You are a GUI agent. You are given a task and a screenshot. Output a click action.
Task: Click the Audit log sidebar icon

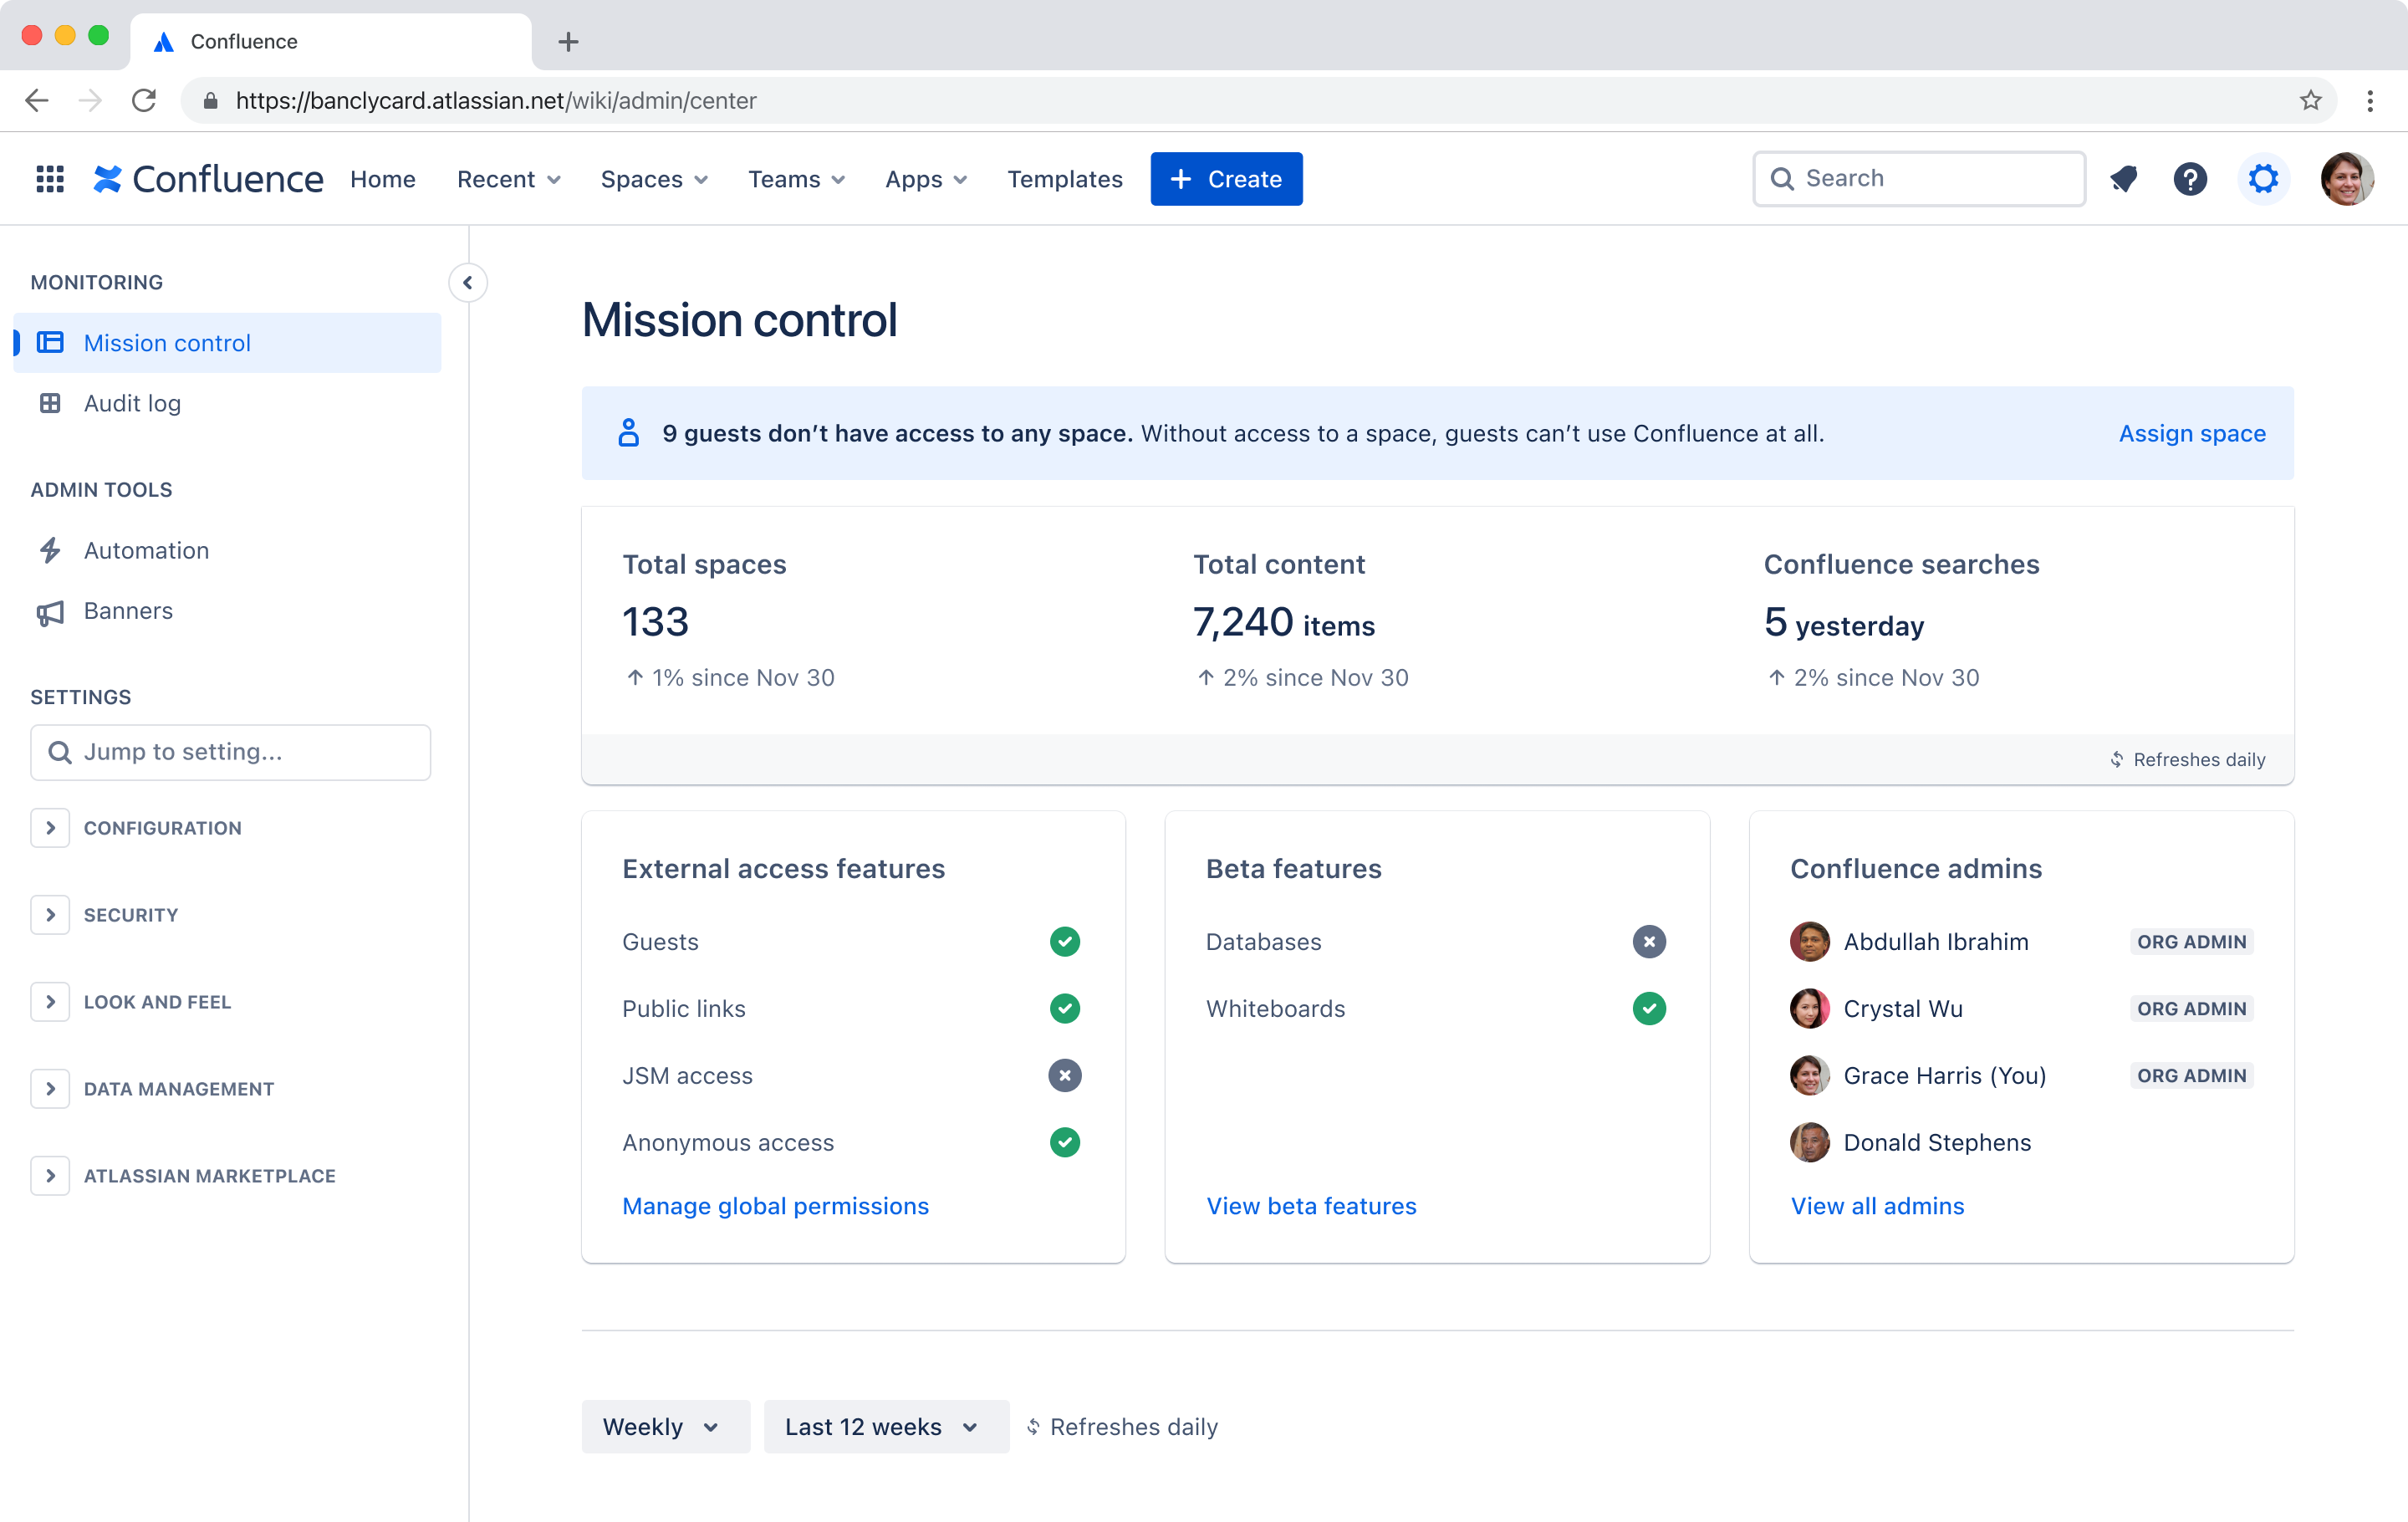coord(50,403)
